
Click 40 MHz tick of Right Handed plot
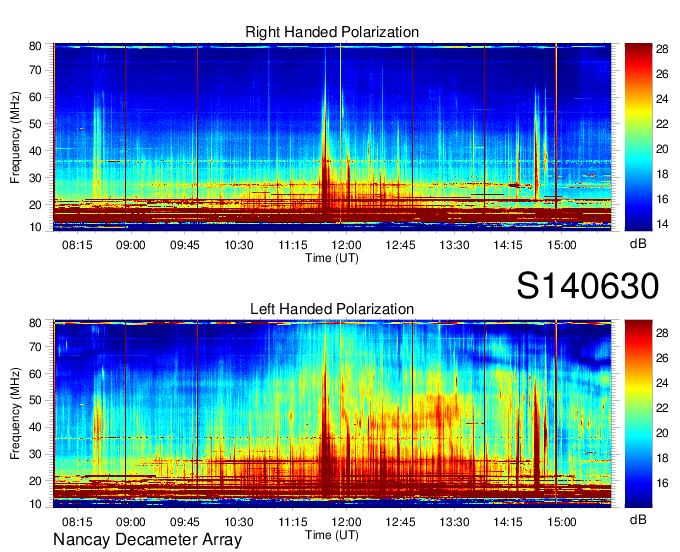pos(35,151)
